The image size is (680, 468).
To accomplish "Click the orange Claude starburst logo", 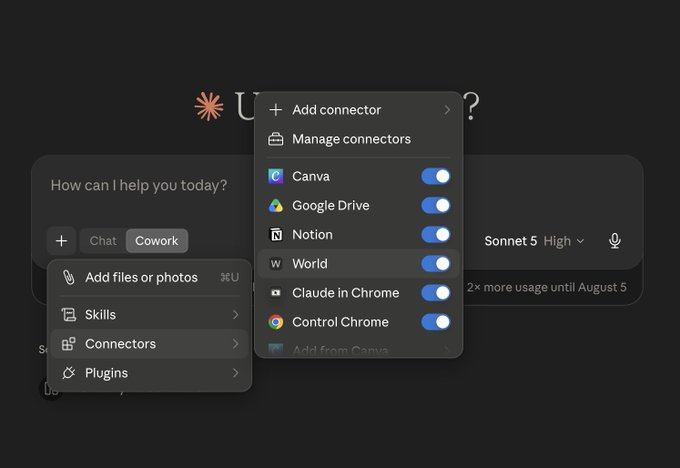I will (209, 106).
